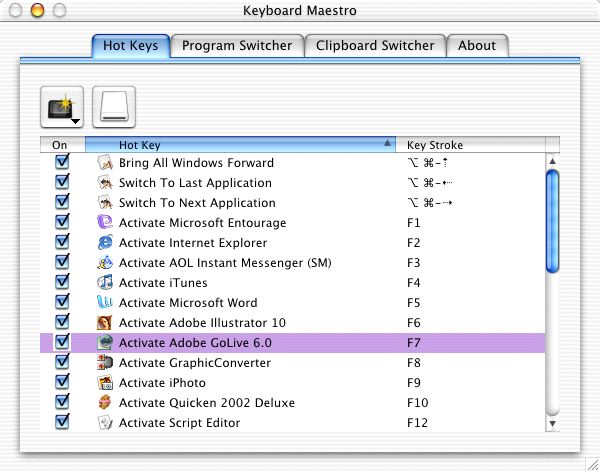
Task: Toggle Activate AOL Instant Messenger checkbox
Action: (62, 261)
